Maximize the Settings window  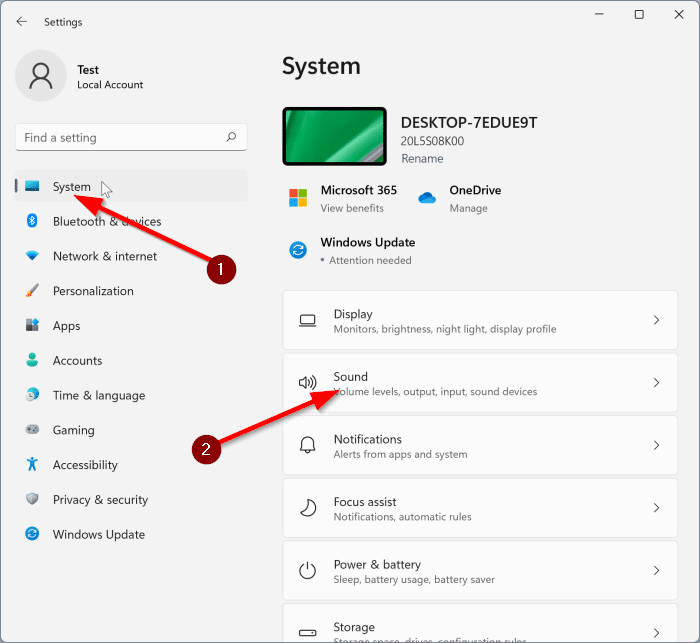(x=639, y=14)
